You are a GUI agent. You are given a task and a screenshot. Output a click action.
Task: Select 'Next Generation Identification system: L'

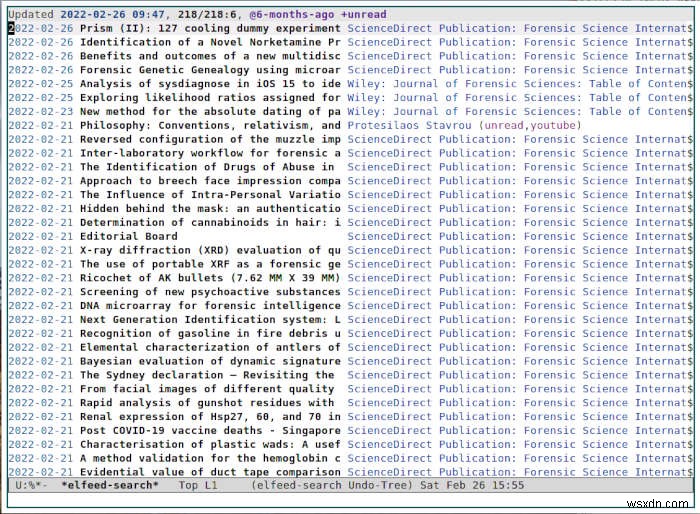[x=210, y=319]
